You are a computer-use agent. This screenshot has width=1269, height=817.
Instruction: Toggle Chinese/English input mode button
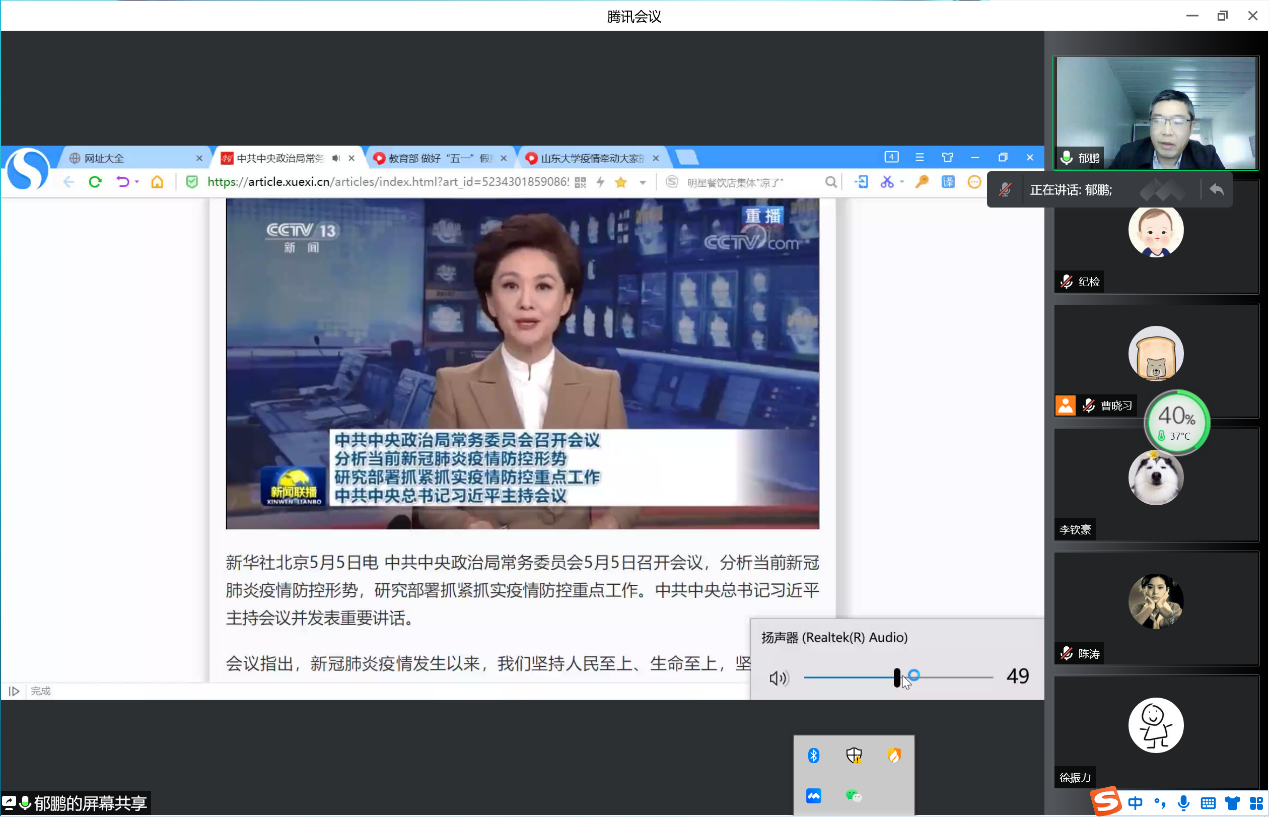pyautogui.click(x=1136, y=802)
